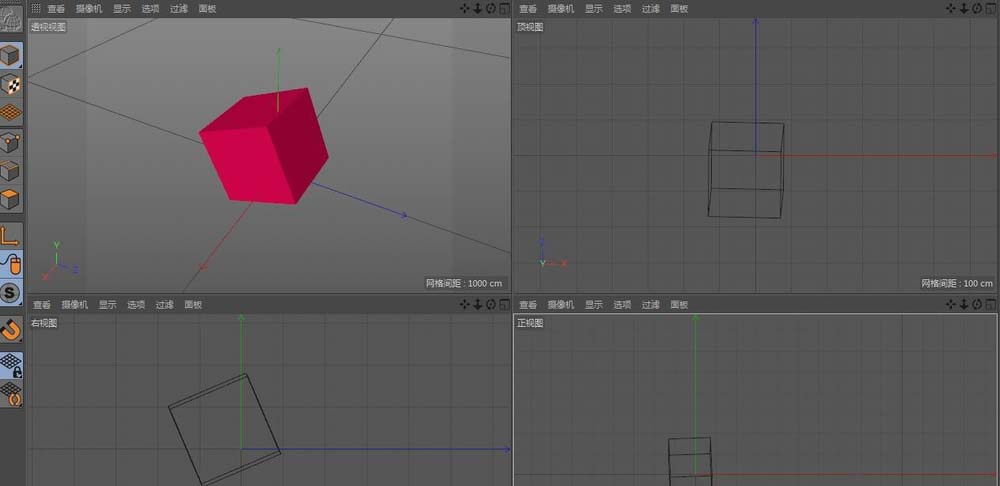Select the Model mode cube icon
The image size is (1000, 486).
(11, 54)
